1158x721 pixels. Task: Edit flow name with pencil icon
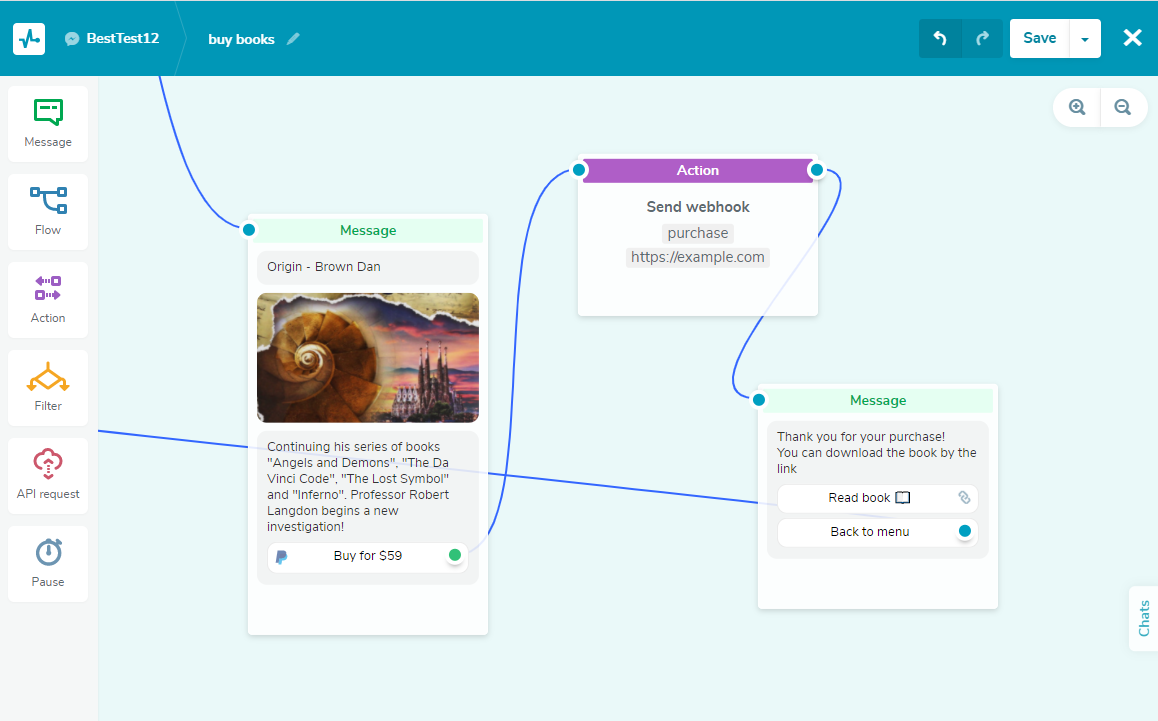pos(293,39)
